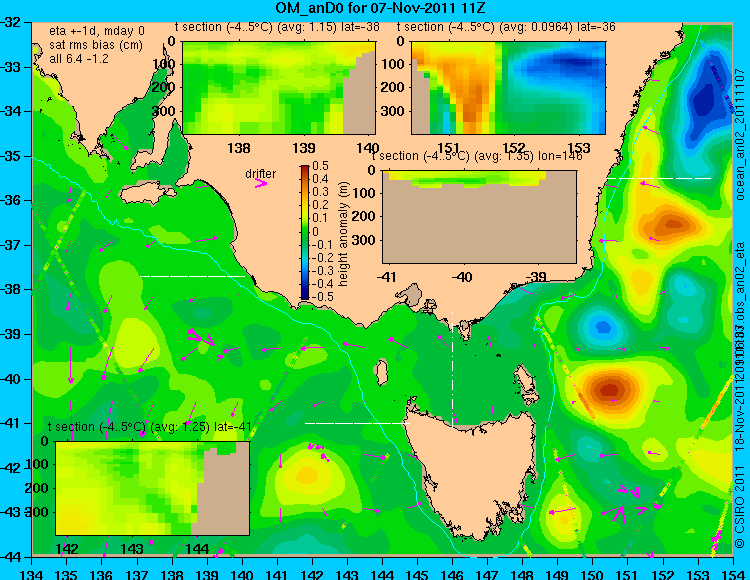Click the white dashed section line at latitude -38
750x580 pixels.
pos(192,276)
